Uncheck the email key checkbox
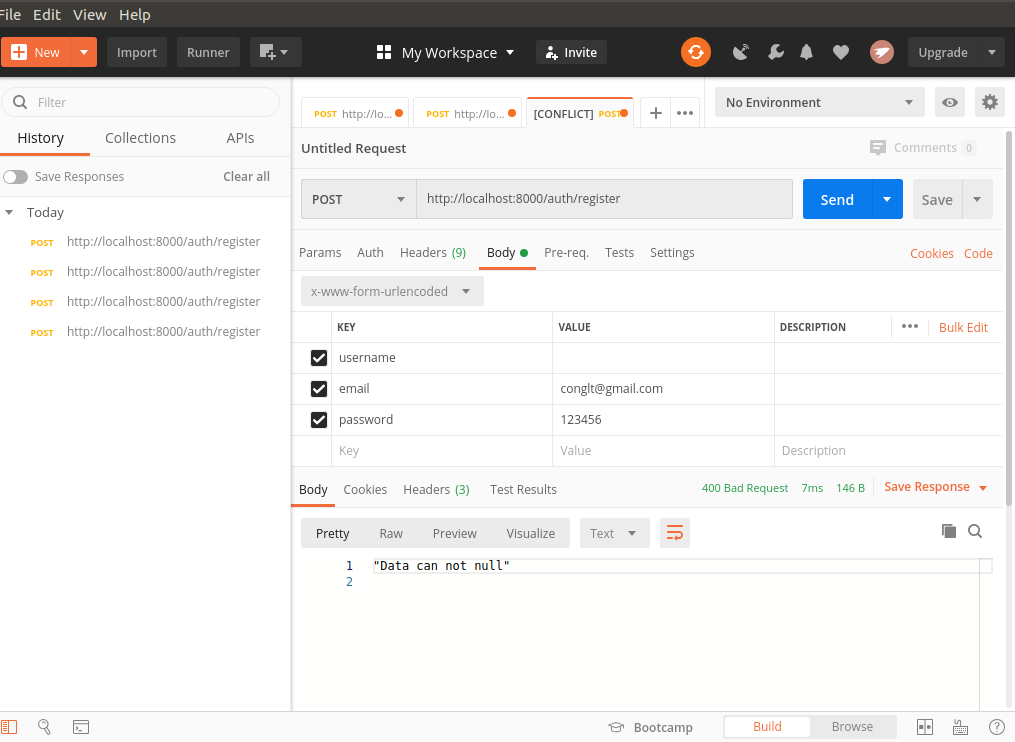This screenshot has width=1015, height=742. (x=318, y=388)
